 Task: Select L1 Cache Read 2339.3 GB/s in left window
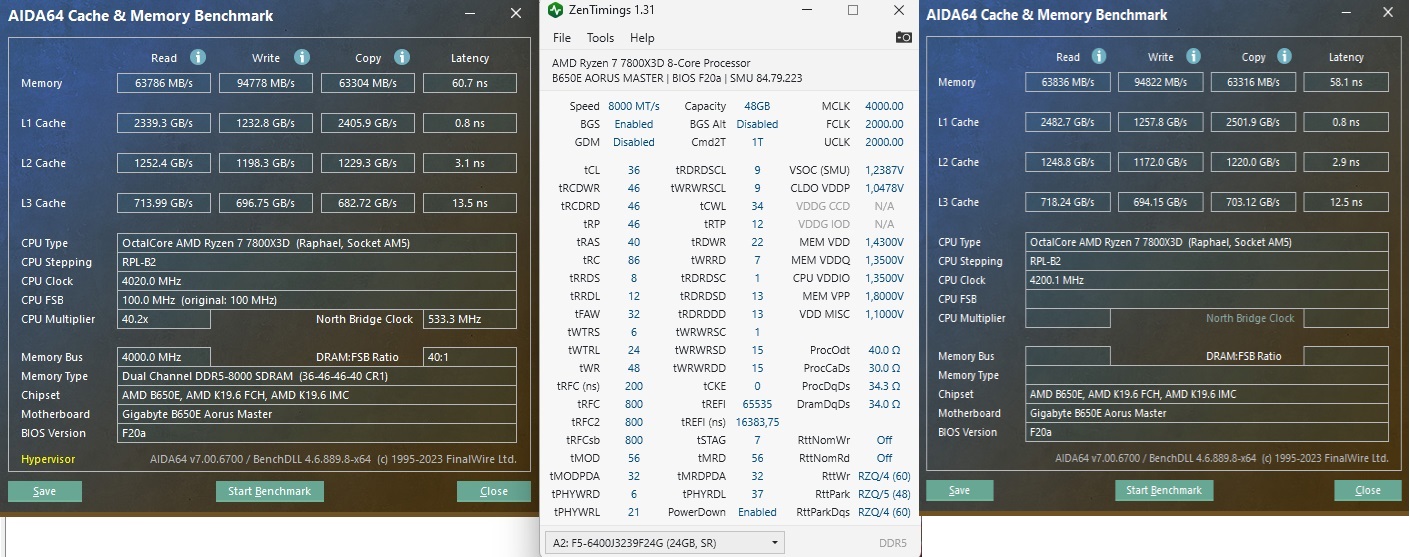(x=164, y=123)
